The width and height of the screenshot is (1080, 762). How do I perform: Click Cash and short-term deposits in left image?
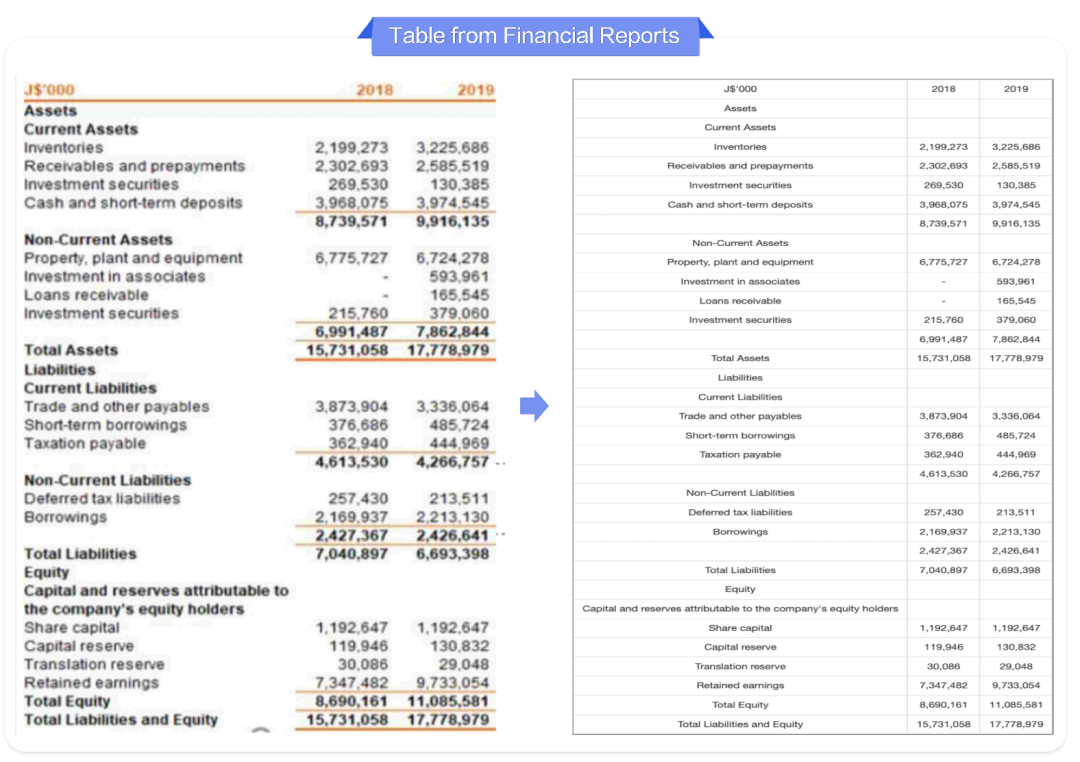point(133,203)
